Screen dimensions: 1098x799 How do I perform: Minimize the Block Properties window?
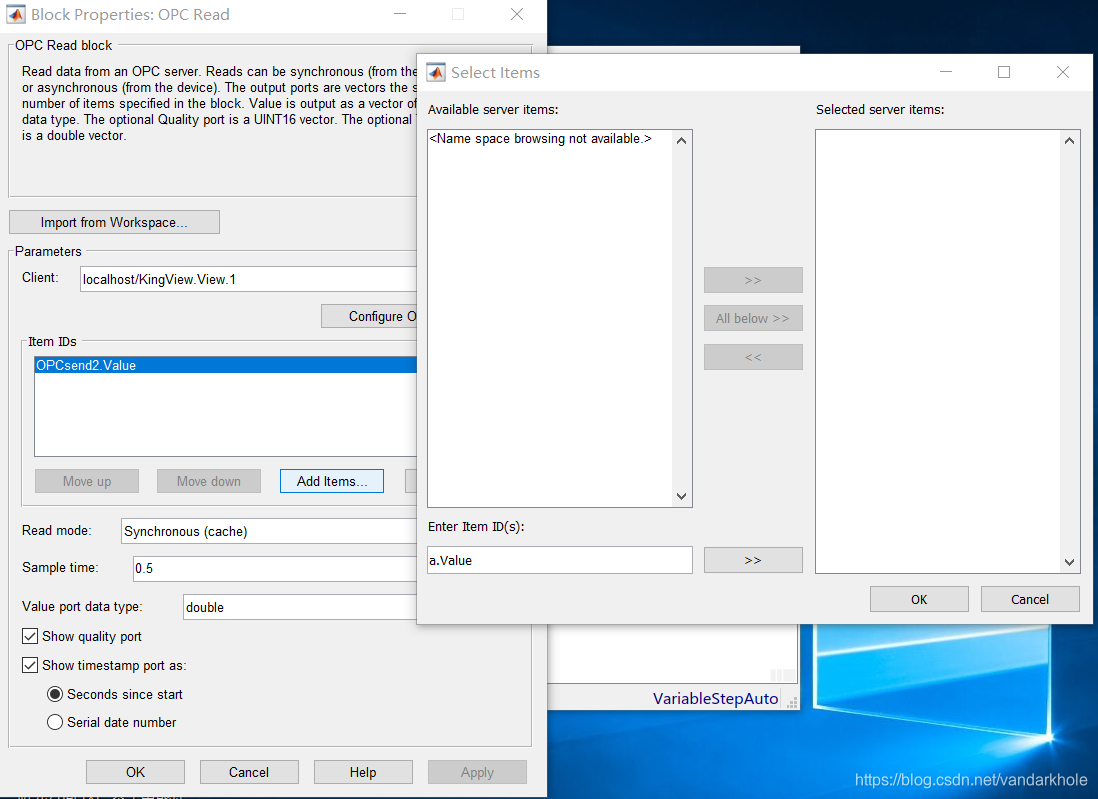pyautogui.click(x=400, y=14)
